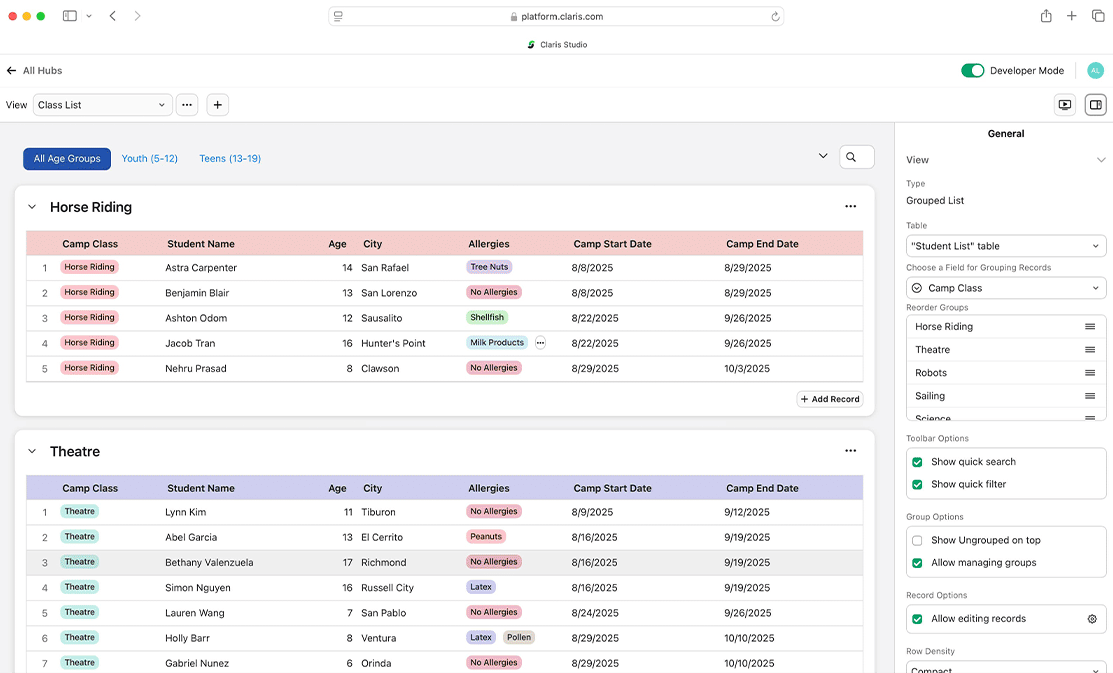1113x673 pixels.
Task: Enable Show Ungrouped on top
Action: pos(917,539)
